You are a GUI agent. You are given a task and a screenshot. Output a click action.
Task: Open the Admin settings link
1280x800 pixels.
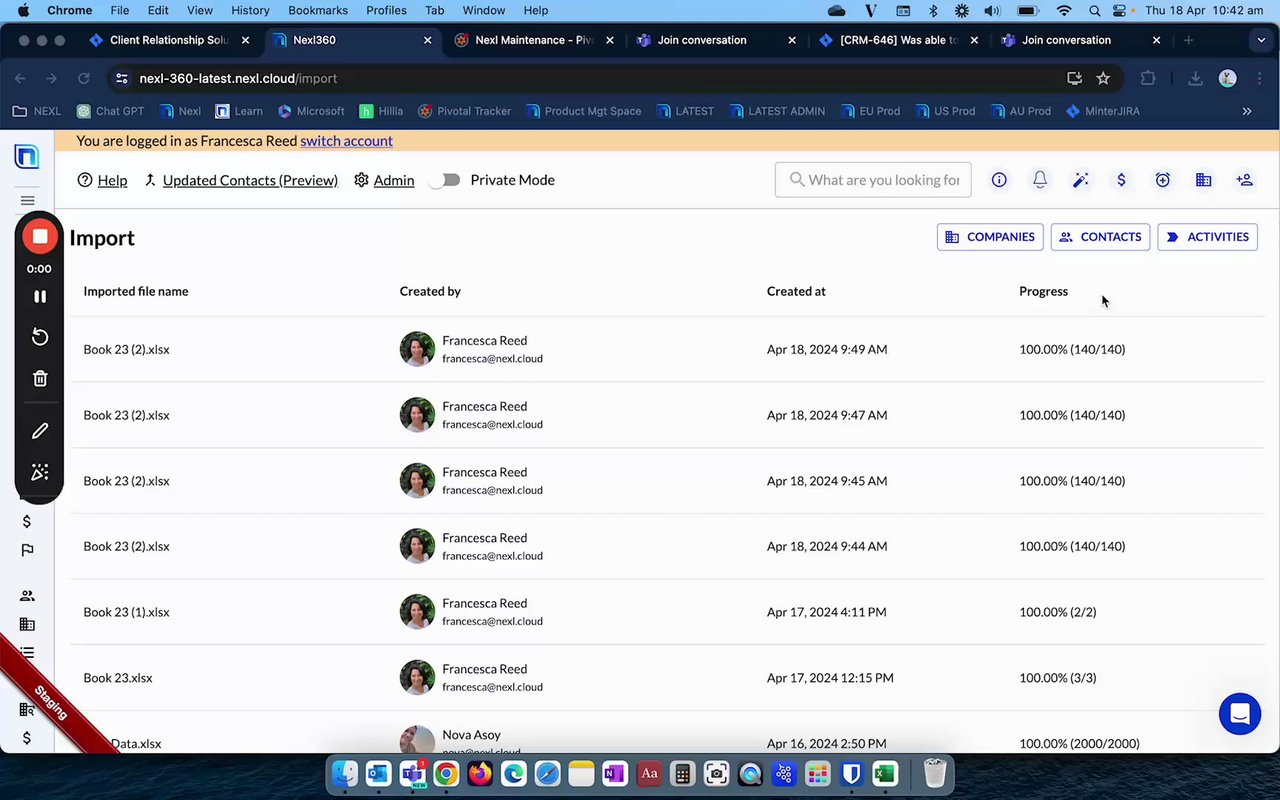click(384, 180)
